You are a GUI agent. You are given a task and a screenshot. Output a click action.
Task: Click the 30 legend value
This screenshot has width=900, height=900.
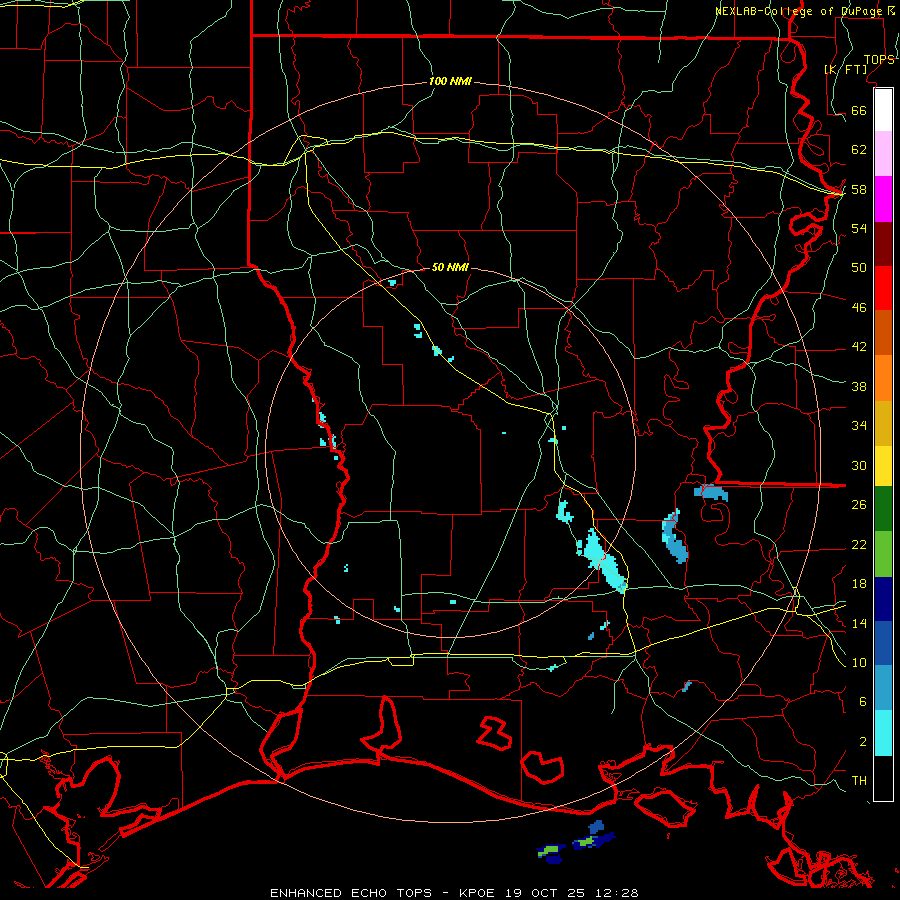[859, 465]
